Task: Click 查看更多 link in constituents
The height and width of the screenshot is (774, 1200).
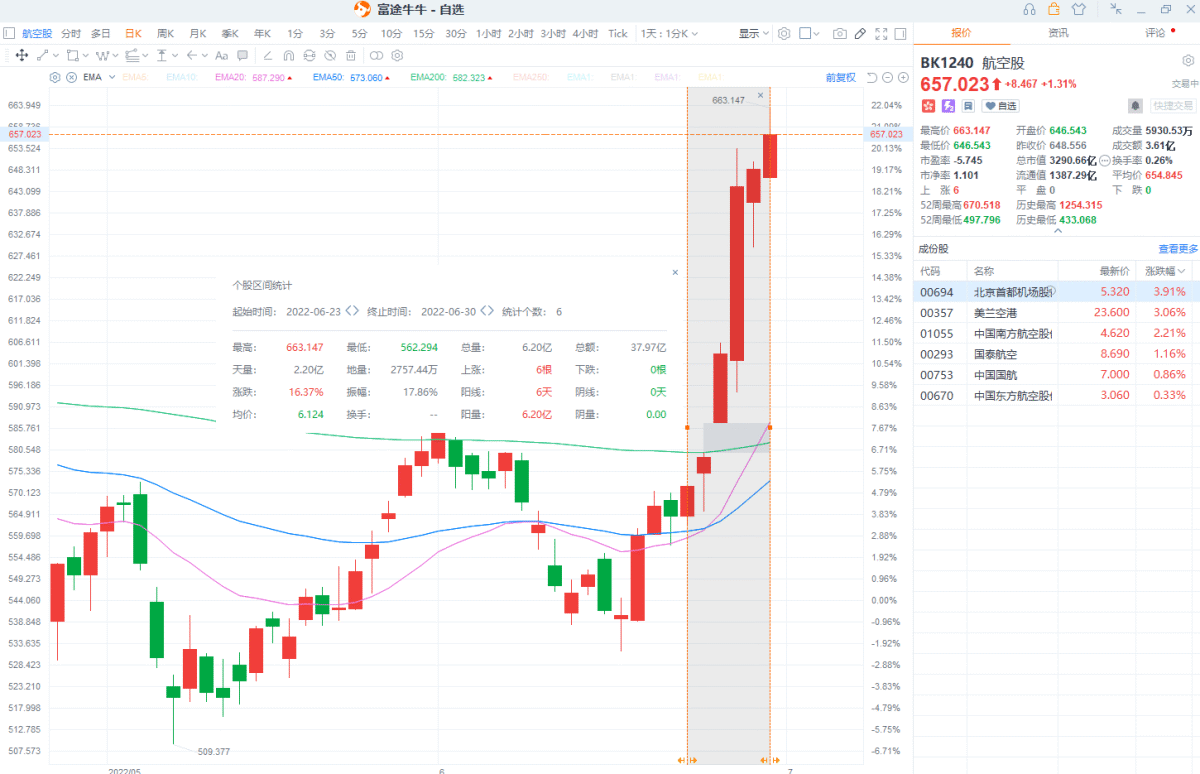Action: pos(1178,248)
